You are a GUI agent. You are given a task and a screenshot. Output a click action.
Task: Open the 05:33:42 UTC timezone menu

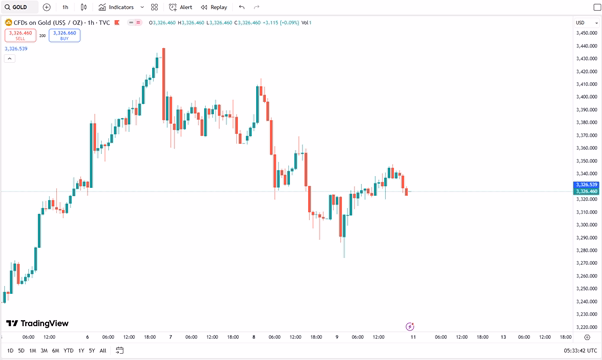pos(580,350)
